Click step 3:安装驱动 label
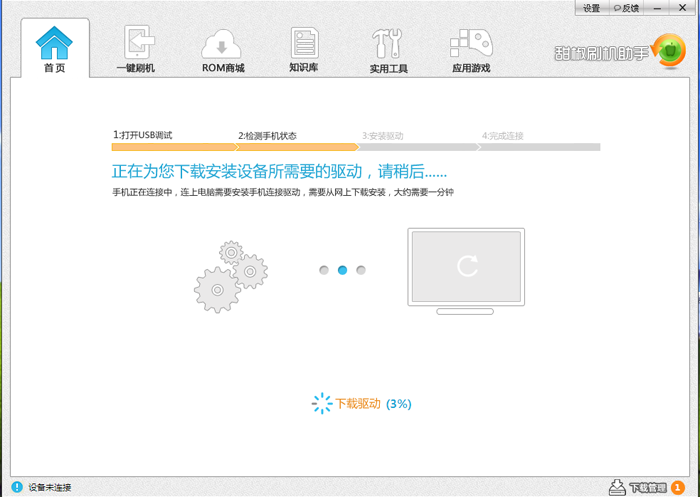Screen dimensions: 700x497 pos(383,136)
